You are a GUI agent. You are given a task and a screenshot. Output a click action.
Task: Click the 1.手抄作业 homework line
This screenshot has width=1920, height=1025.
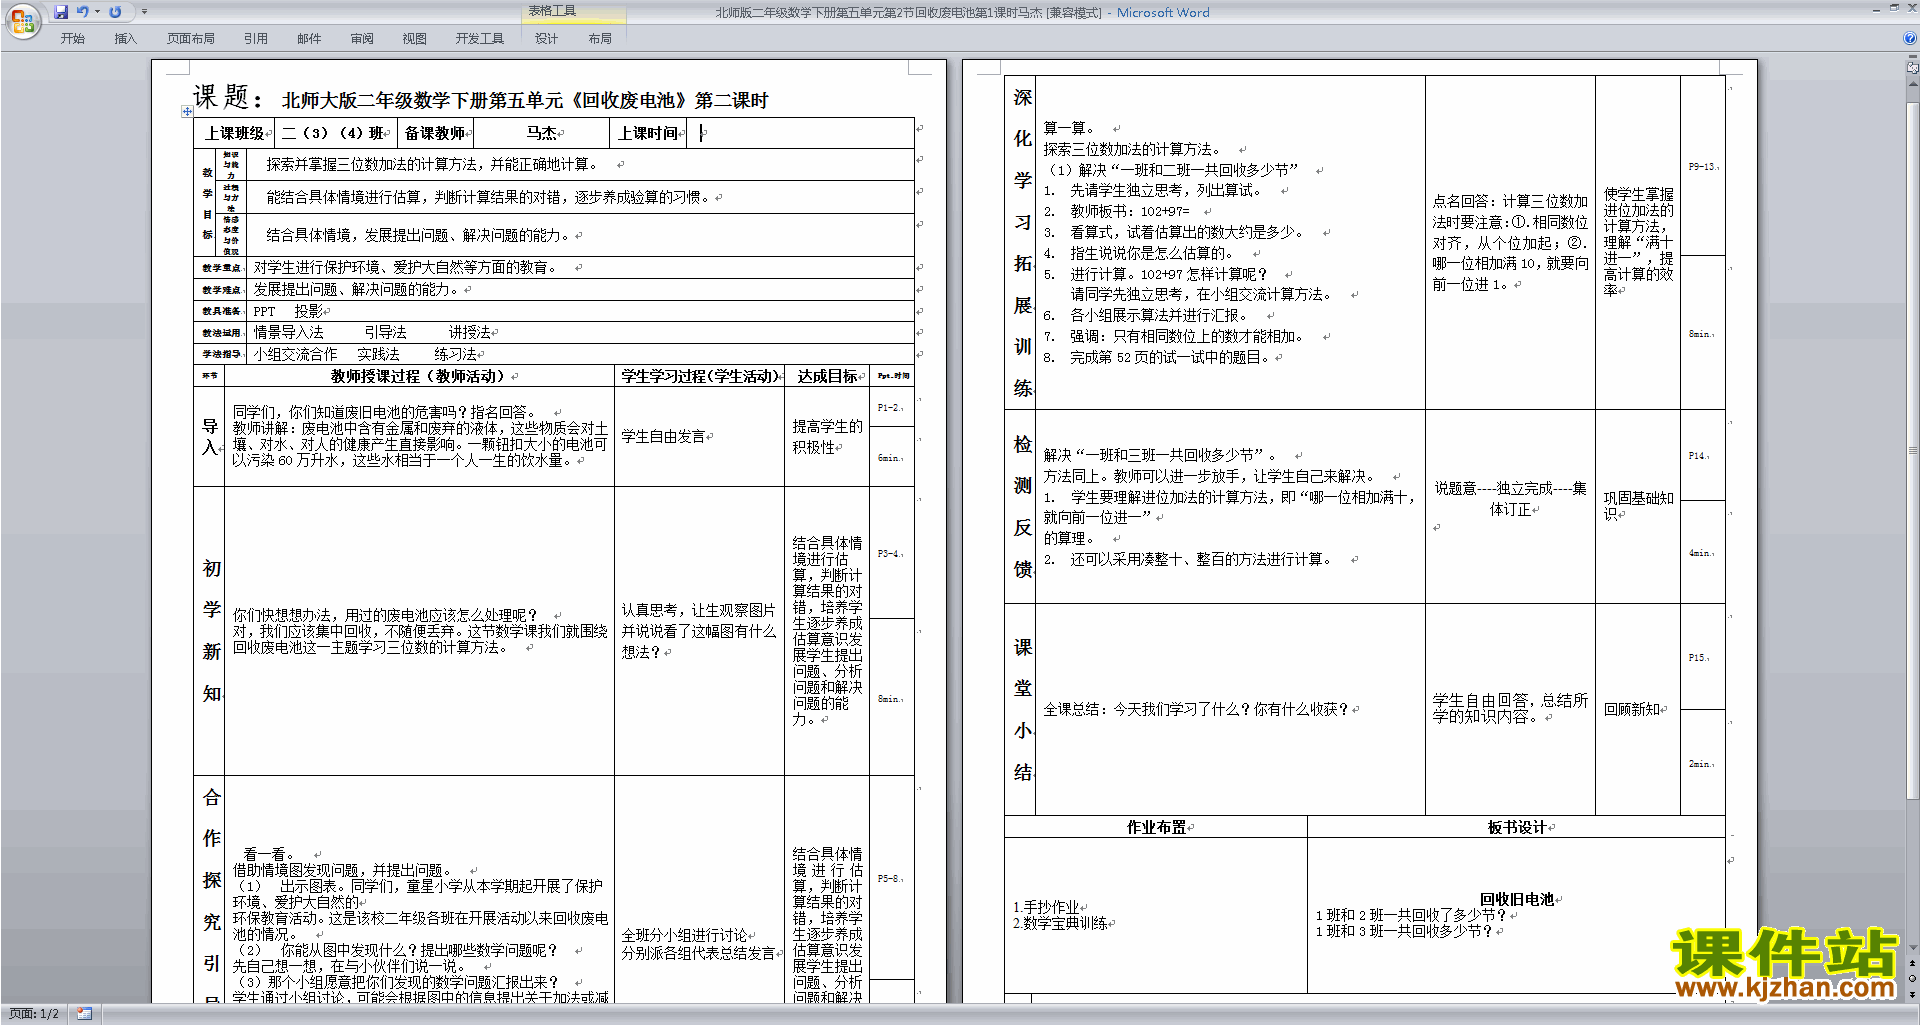(1047, 907)
